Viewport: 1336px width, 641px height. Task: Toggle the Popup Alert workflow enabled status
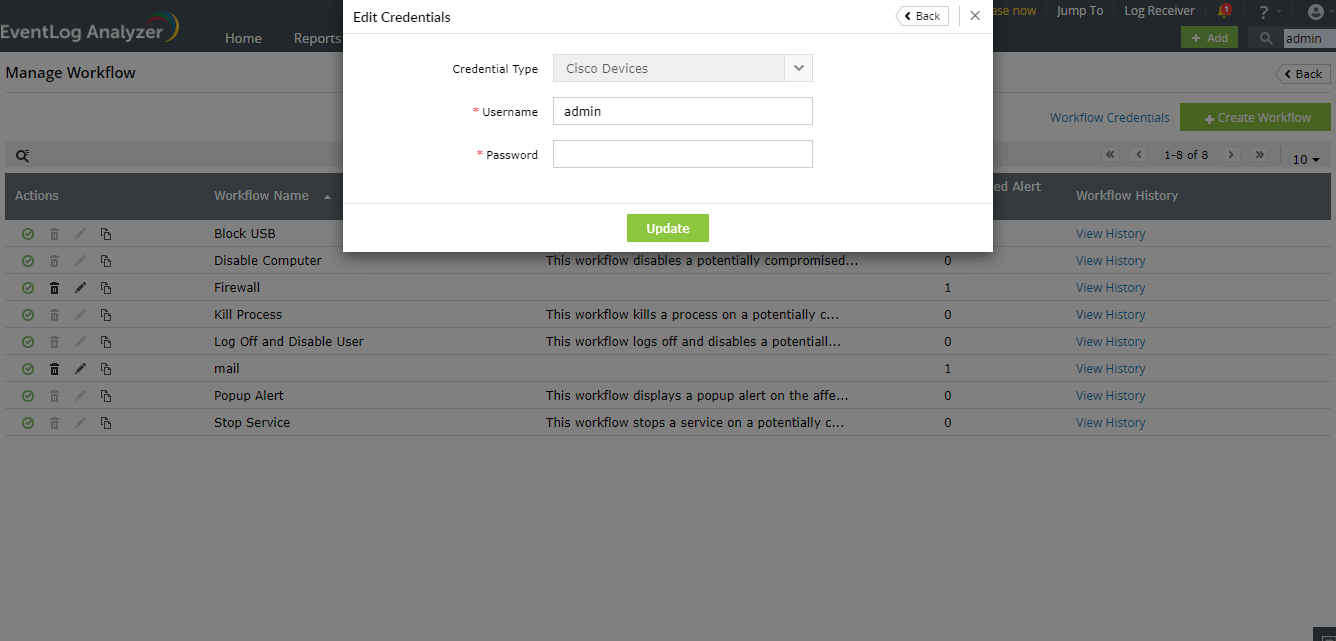point(28,396)
